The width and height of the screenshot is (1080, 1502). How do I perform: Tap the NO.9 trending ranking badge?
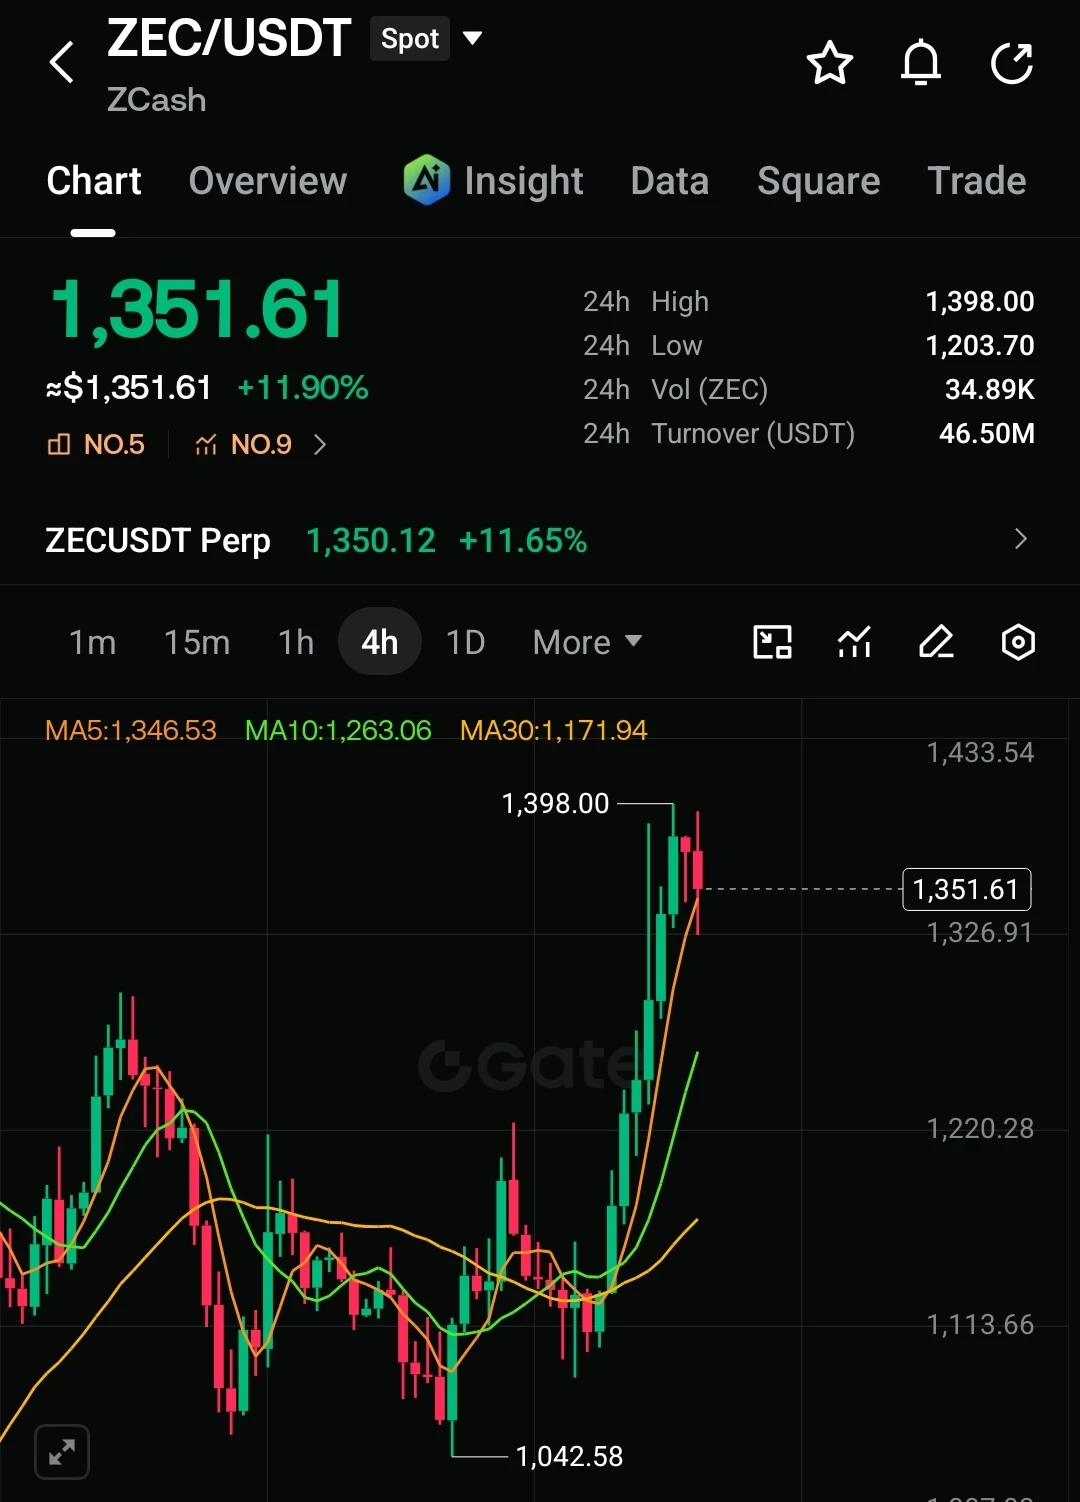243,444
